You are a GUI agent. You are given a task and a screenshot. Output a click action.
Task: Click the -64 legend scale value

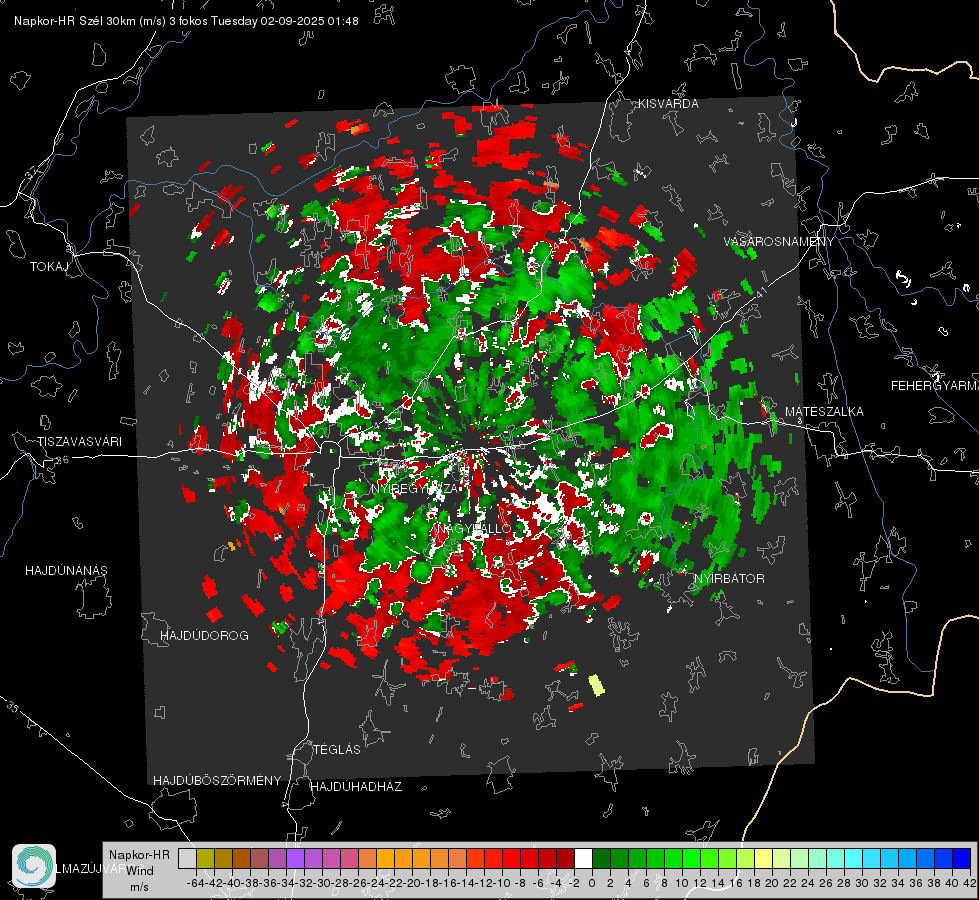(195, 883)
